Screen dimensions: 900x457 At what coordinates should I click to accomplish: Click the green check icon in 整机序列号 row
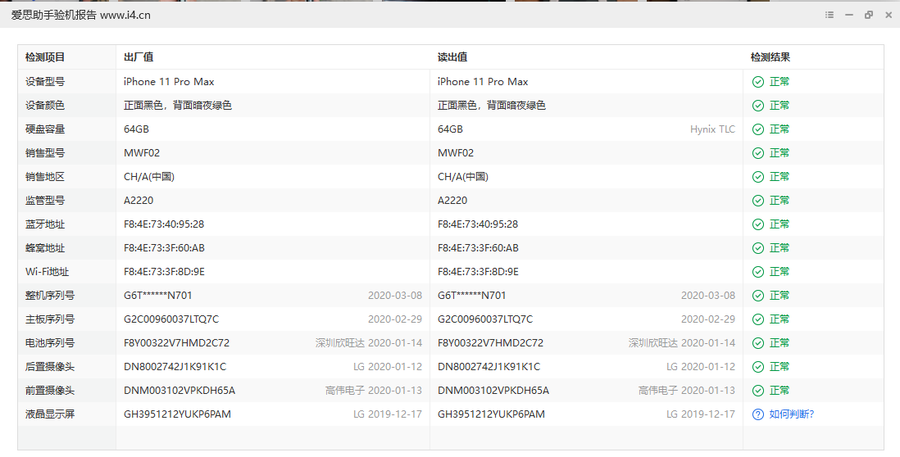(x=758, y=295)
